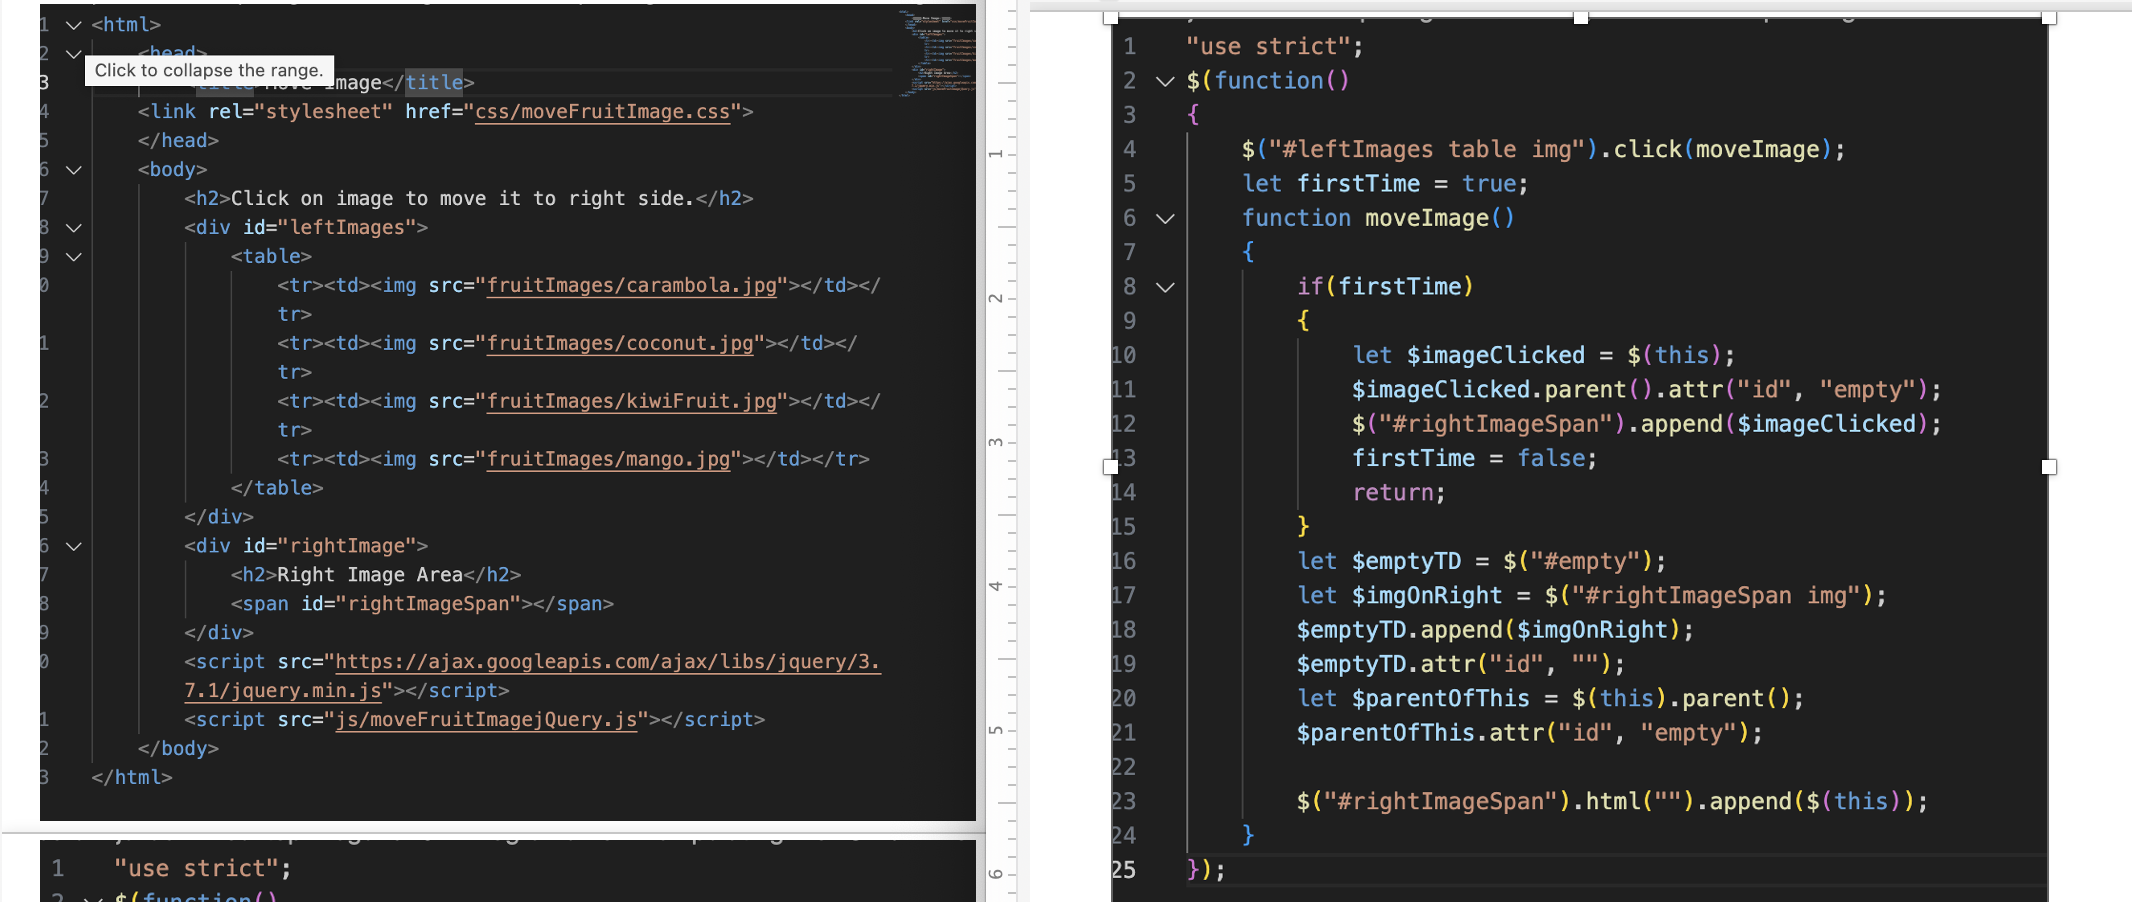Image resolution: width=2132 pixels, height=902 pixels.
Task: Select line number 25 in the right editor
Action: [x=1124, y=870]
